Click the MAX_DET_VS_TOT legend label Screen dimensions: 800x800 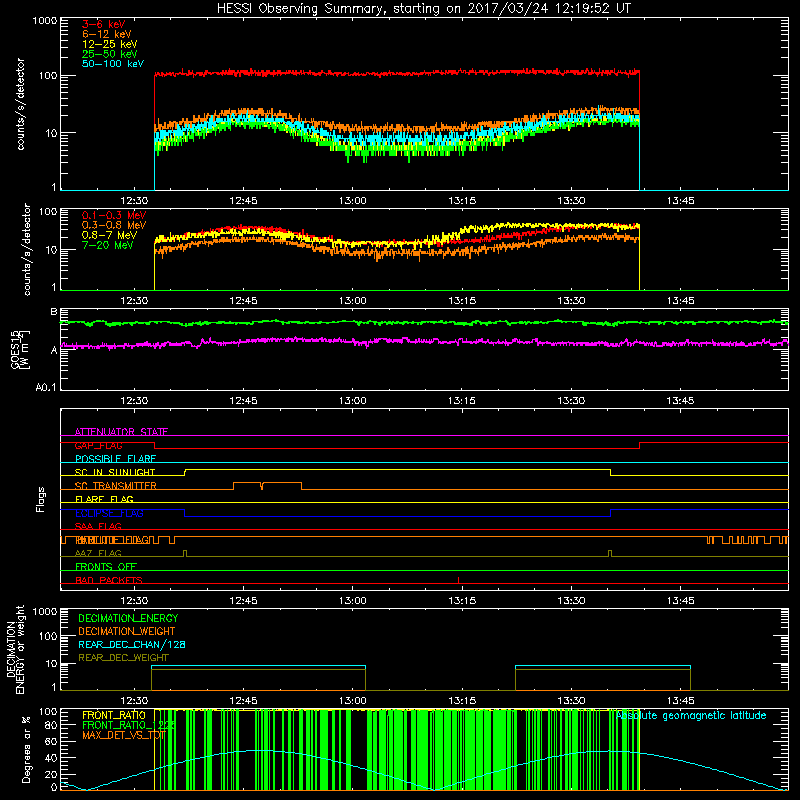(124, 735)
